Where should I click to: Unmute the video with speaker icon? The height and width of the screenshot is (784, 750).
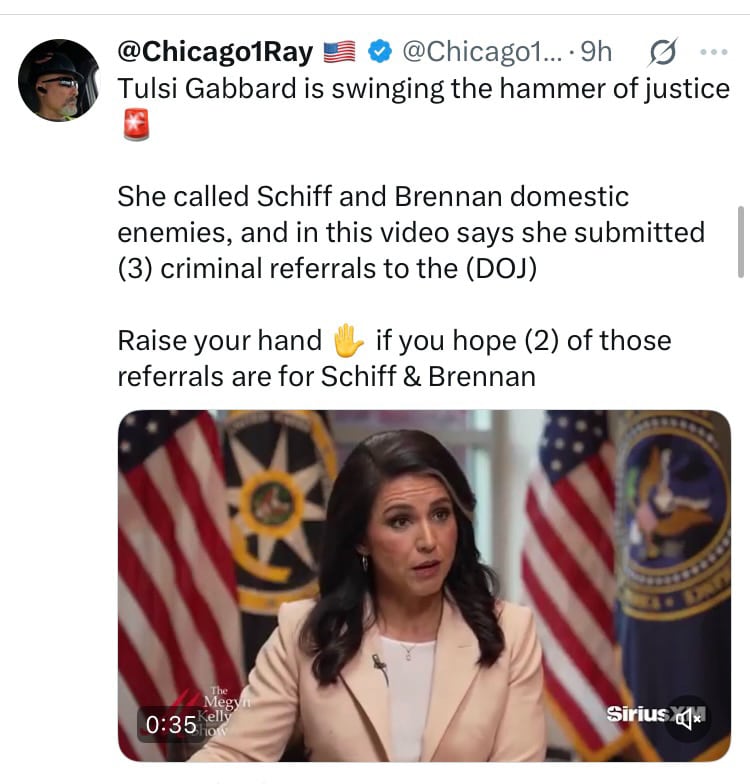click(x=688, y=718)
